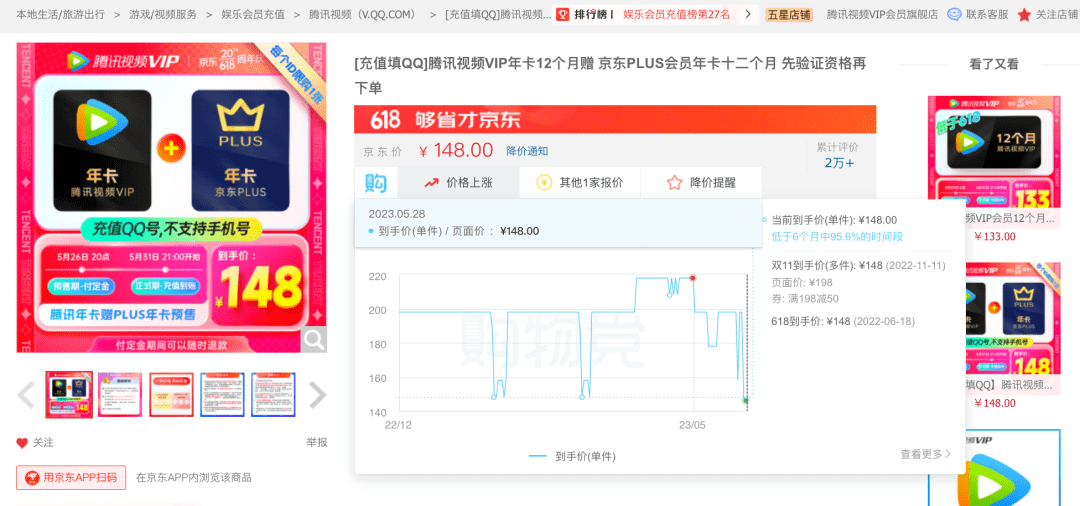
Task: Open 娱乐会员充值榜第27名 ranking link
Action: pos(676,14)
